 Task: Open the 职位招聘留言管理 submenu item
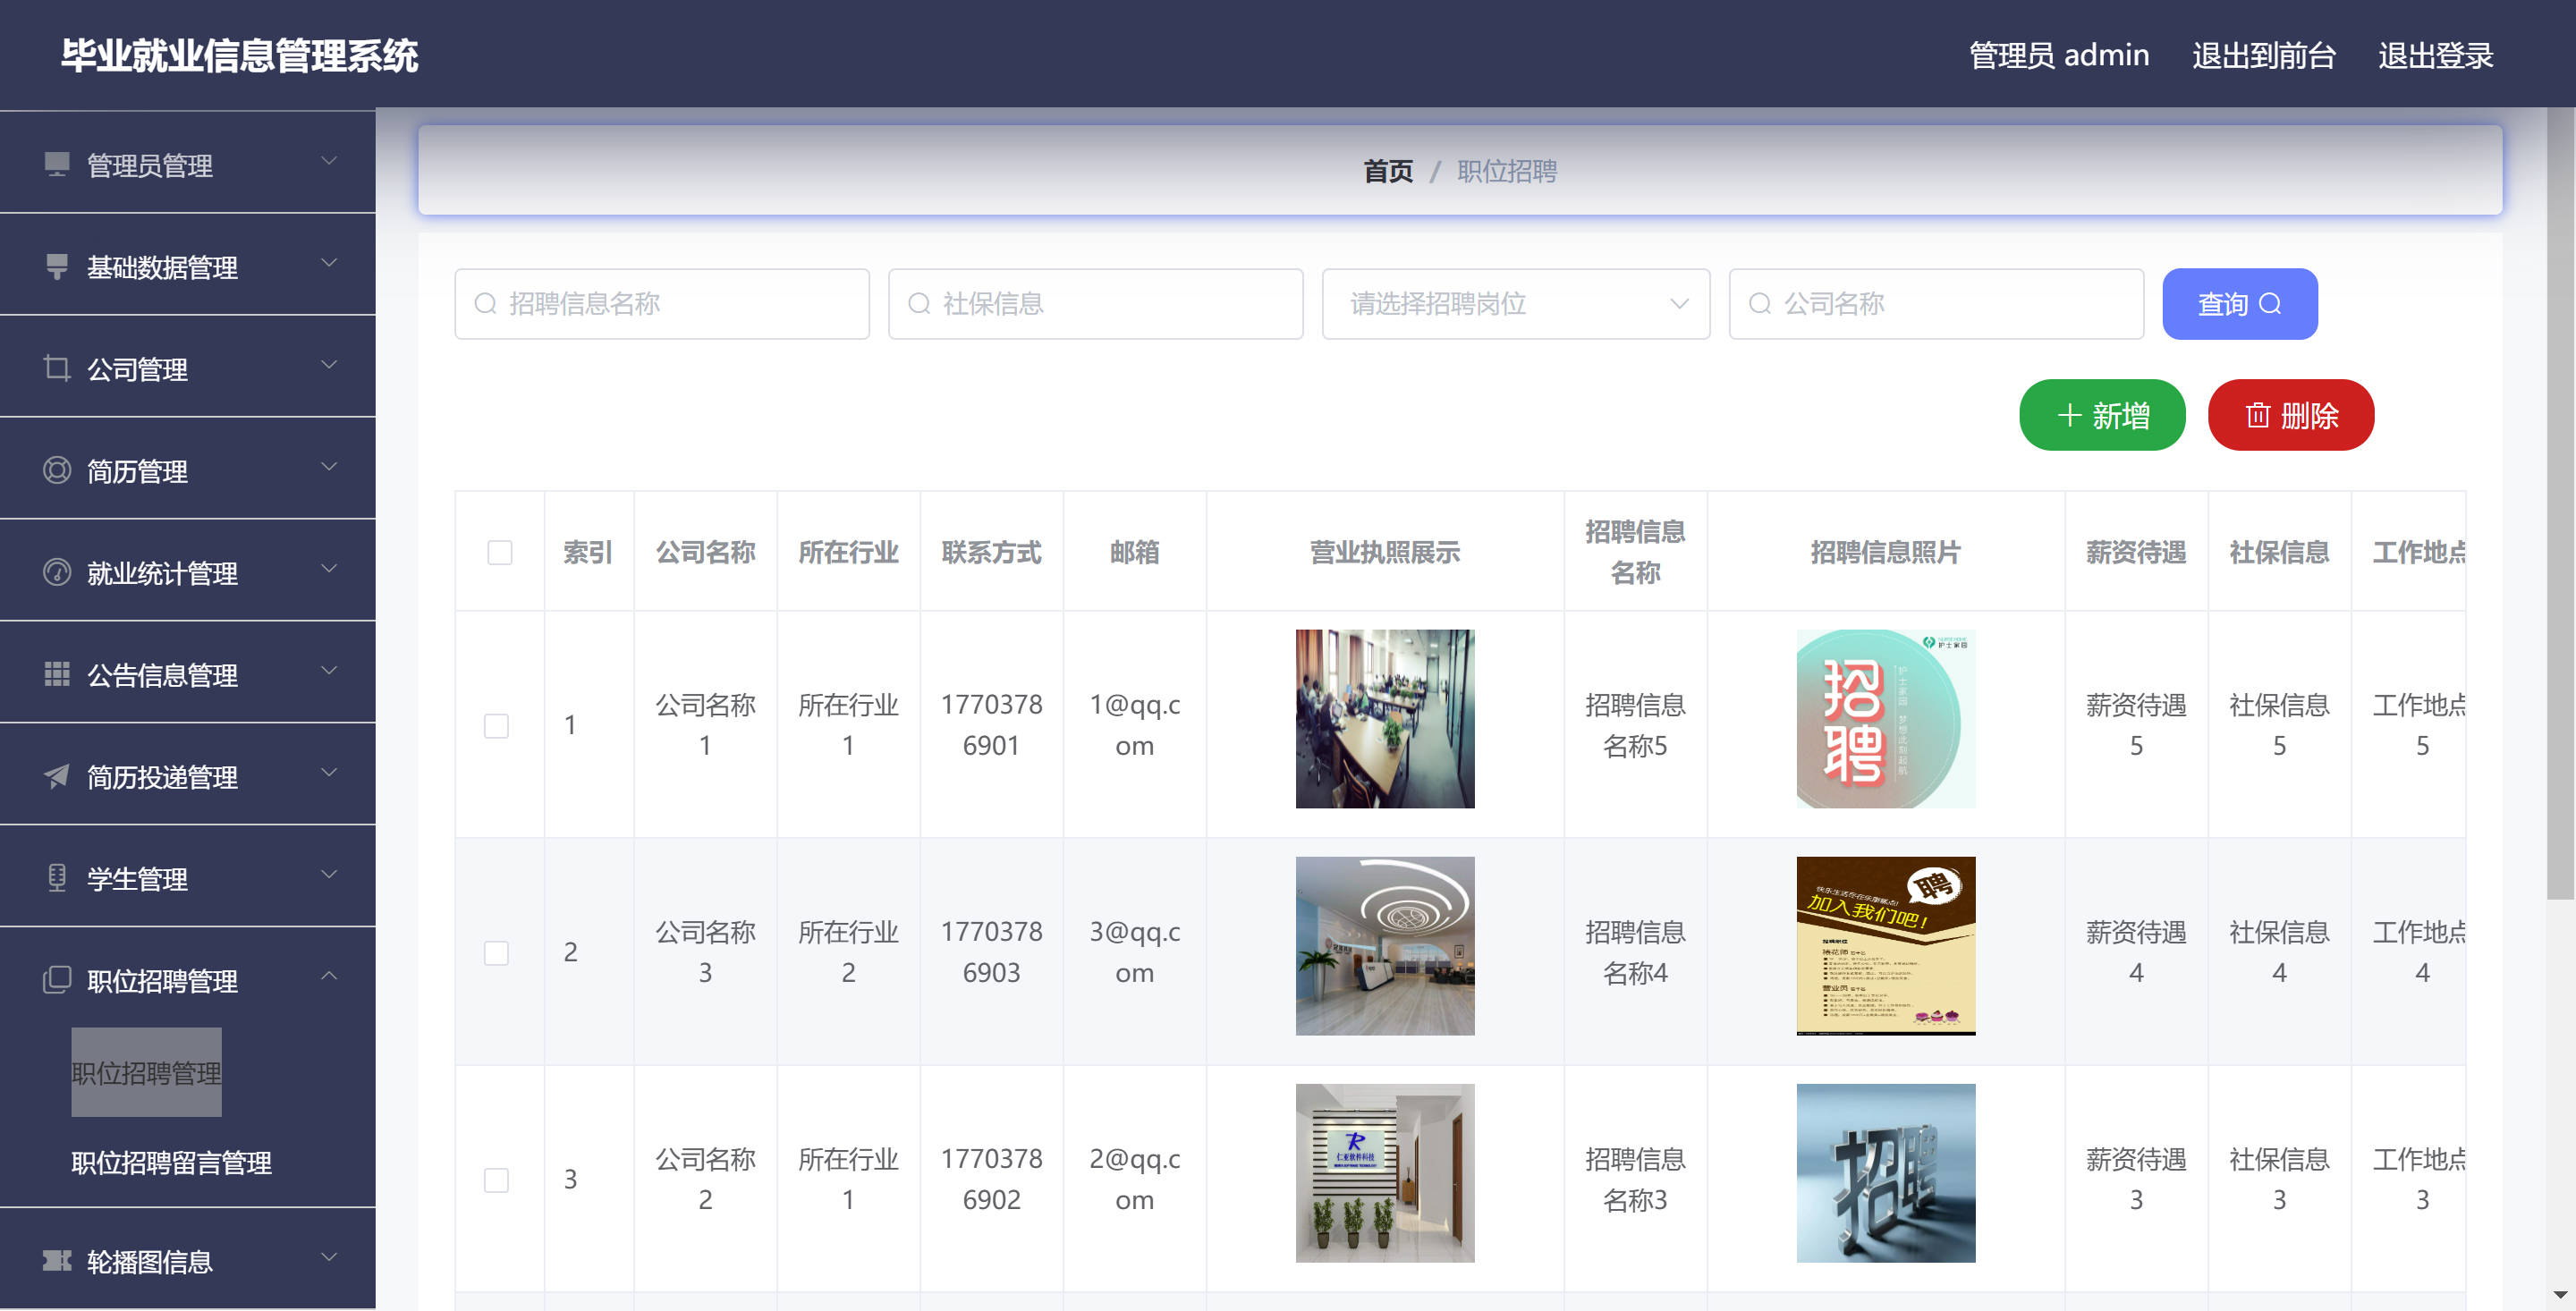click(x=171, y=1162)
